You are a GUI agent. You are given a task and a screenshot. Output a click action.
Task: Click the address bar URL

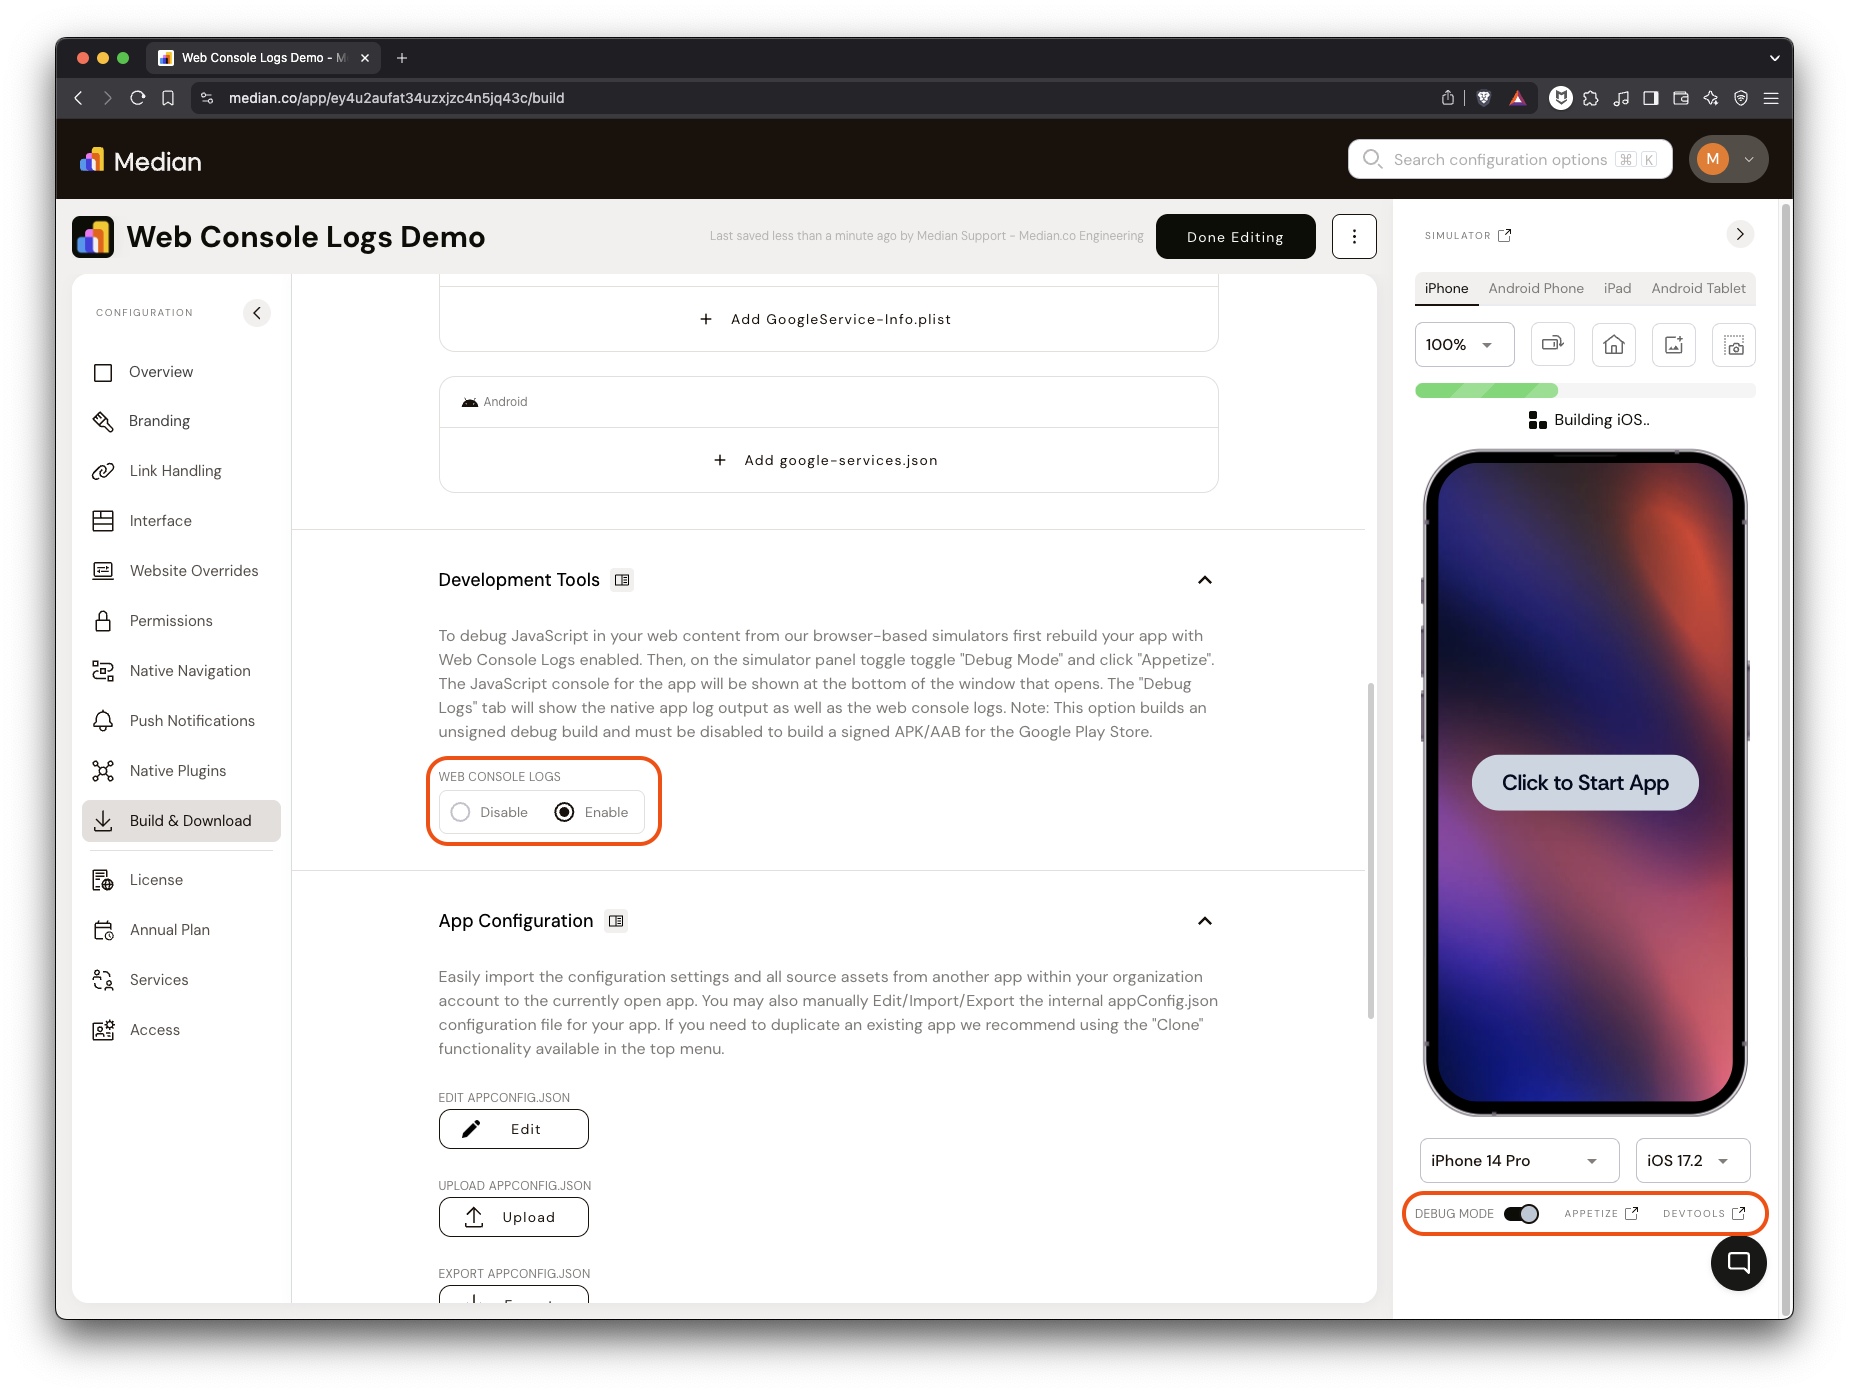pos(396,98)
